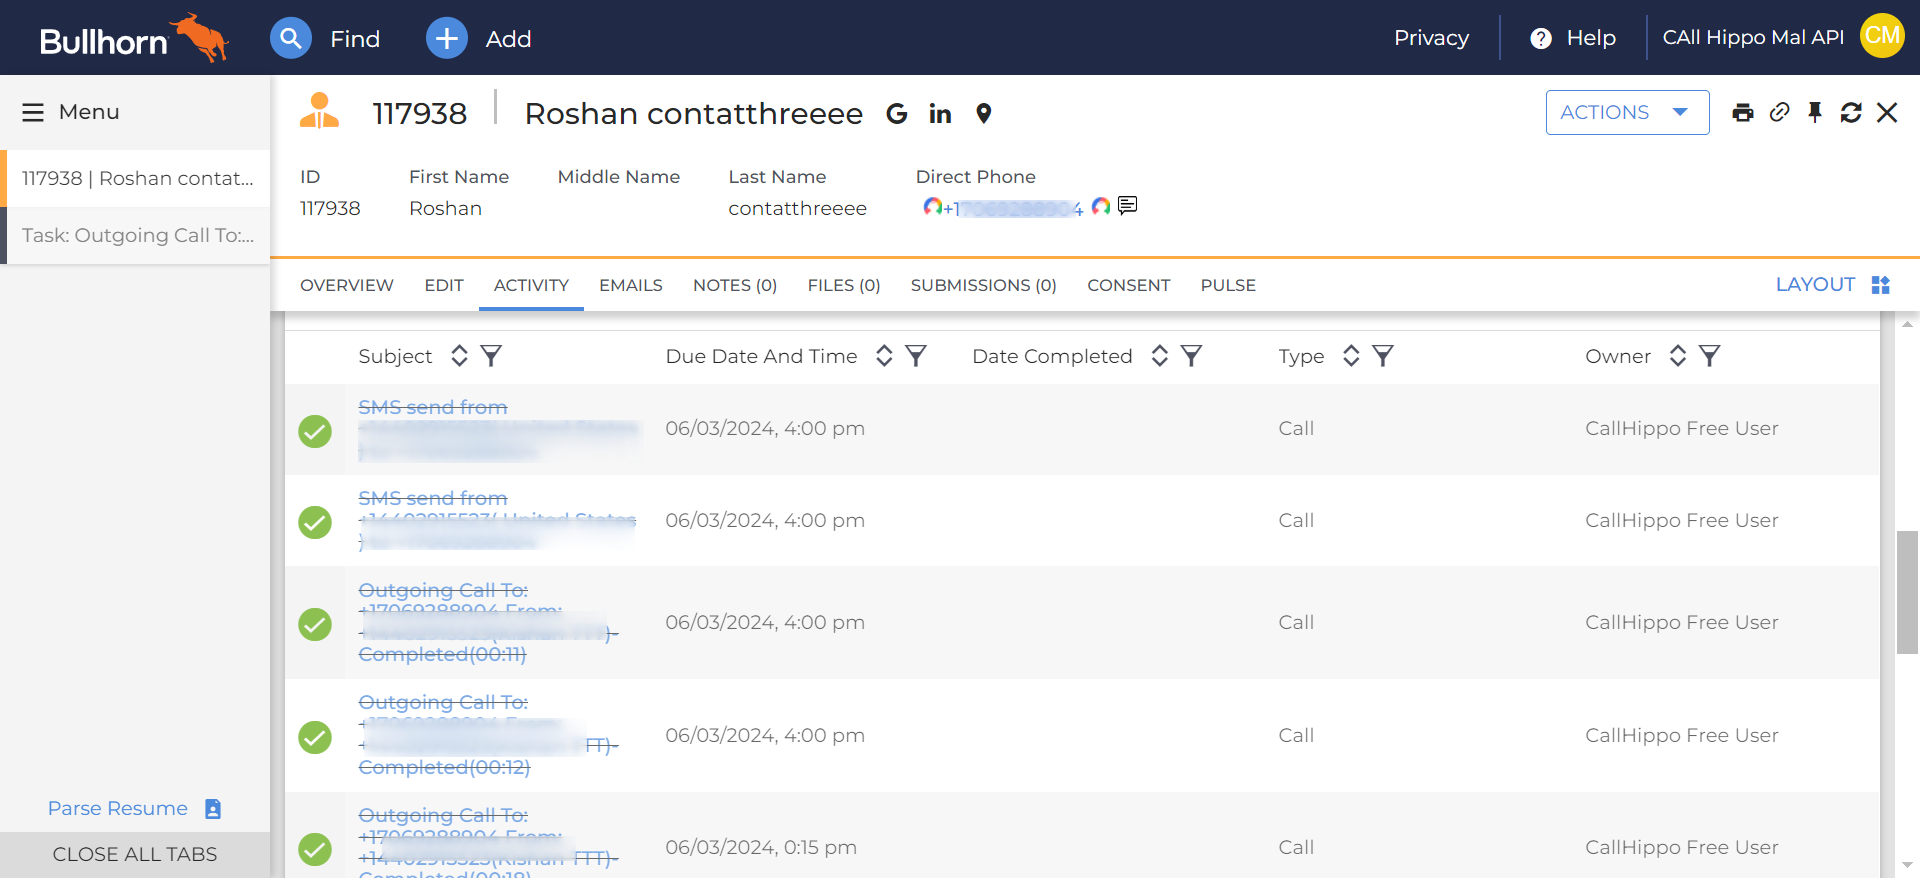The image size is (1920, 878).
Task: Toggle the second SMS send task checkmark
Action: click(x=315, y=522)
